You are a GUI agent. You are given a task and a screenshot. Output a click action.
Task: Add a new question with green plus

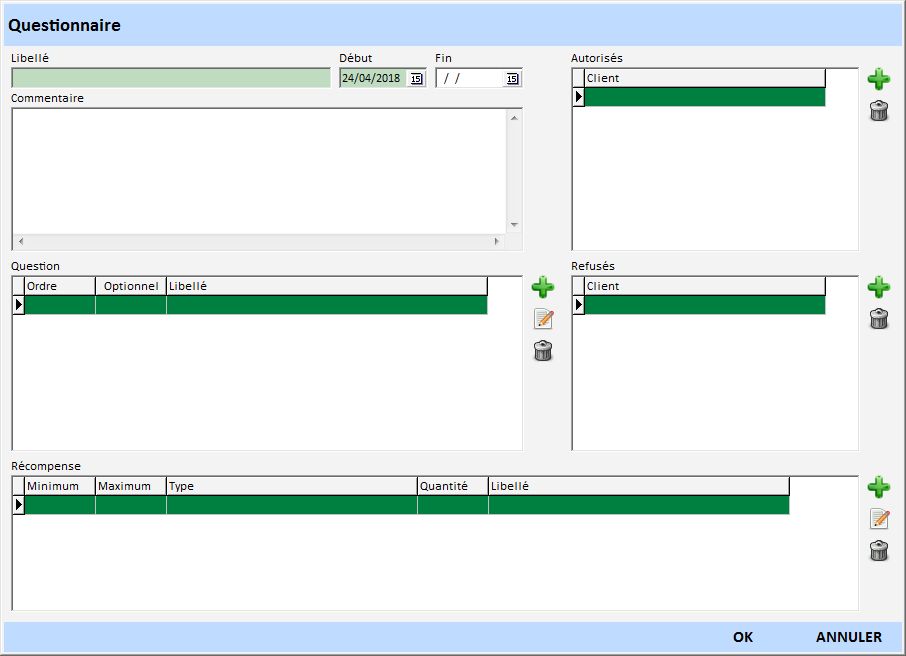click(x=542, y=288)
